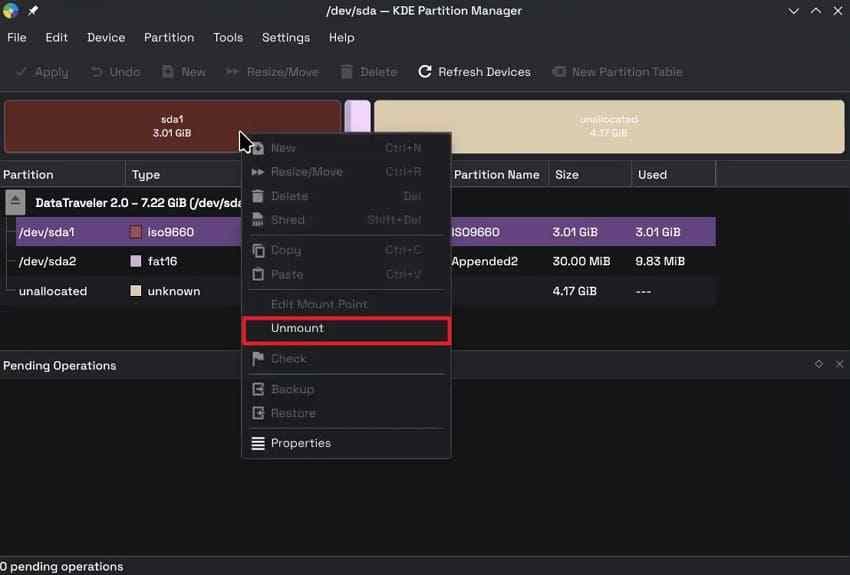This screenshot has height=575, width=850.
Task: Open the Partition menu
Action: 169,38
